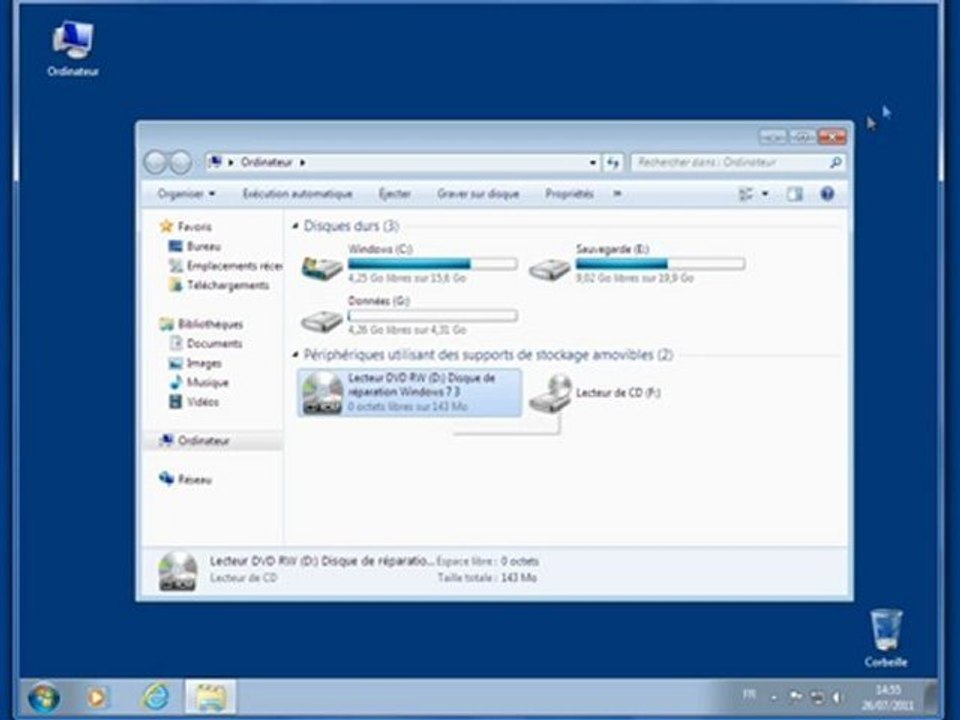The height and width of the screenshot is (720, 960).
Task: Select the Sauvegarde (E:) drive icon
Action: coord(549,269)
